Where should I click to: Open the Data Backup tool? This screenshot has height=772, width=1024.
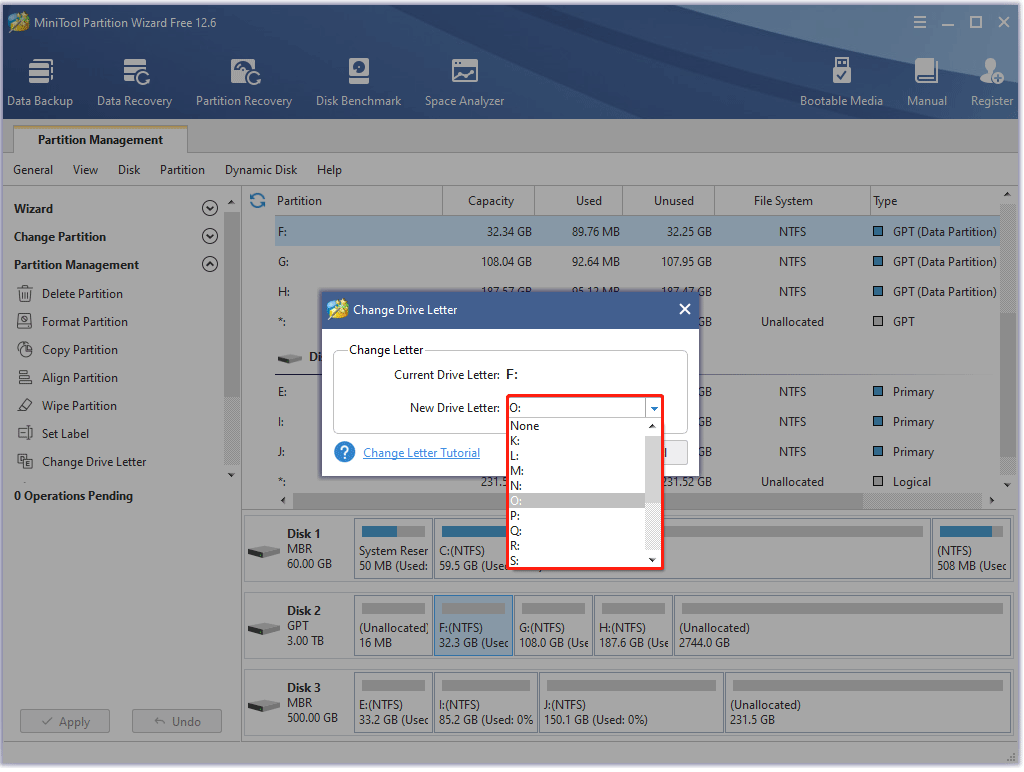click(x=40, y=80)
